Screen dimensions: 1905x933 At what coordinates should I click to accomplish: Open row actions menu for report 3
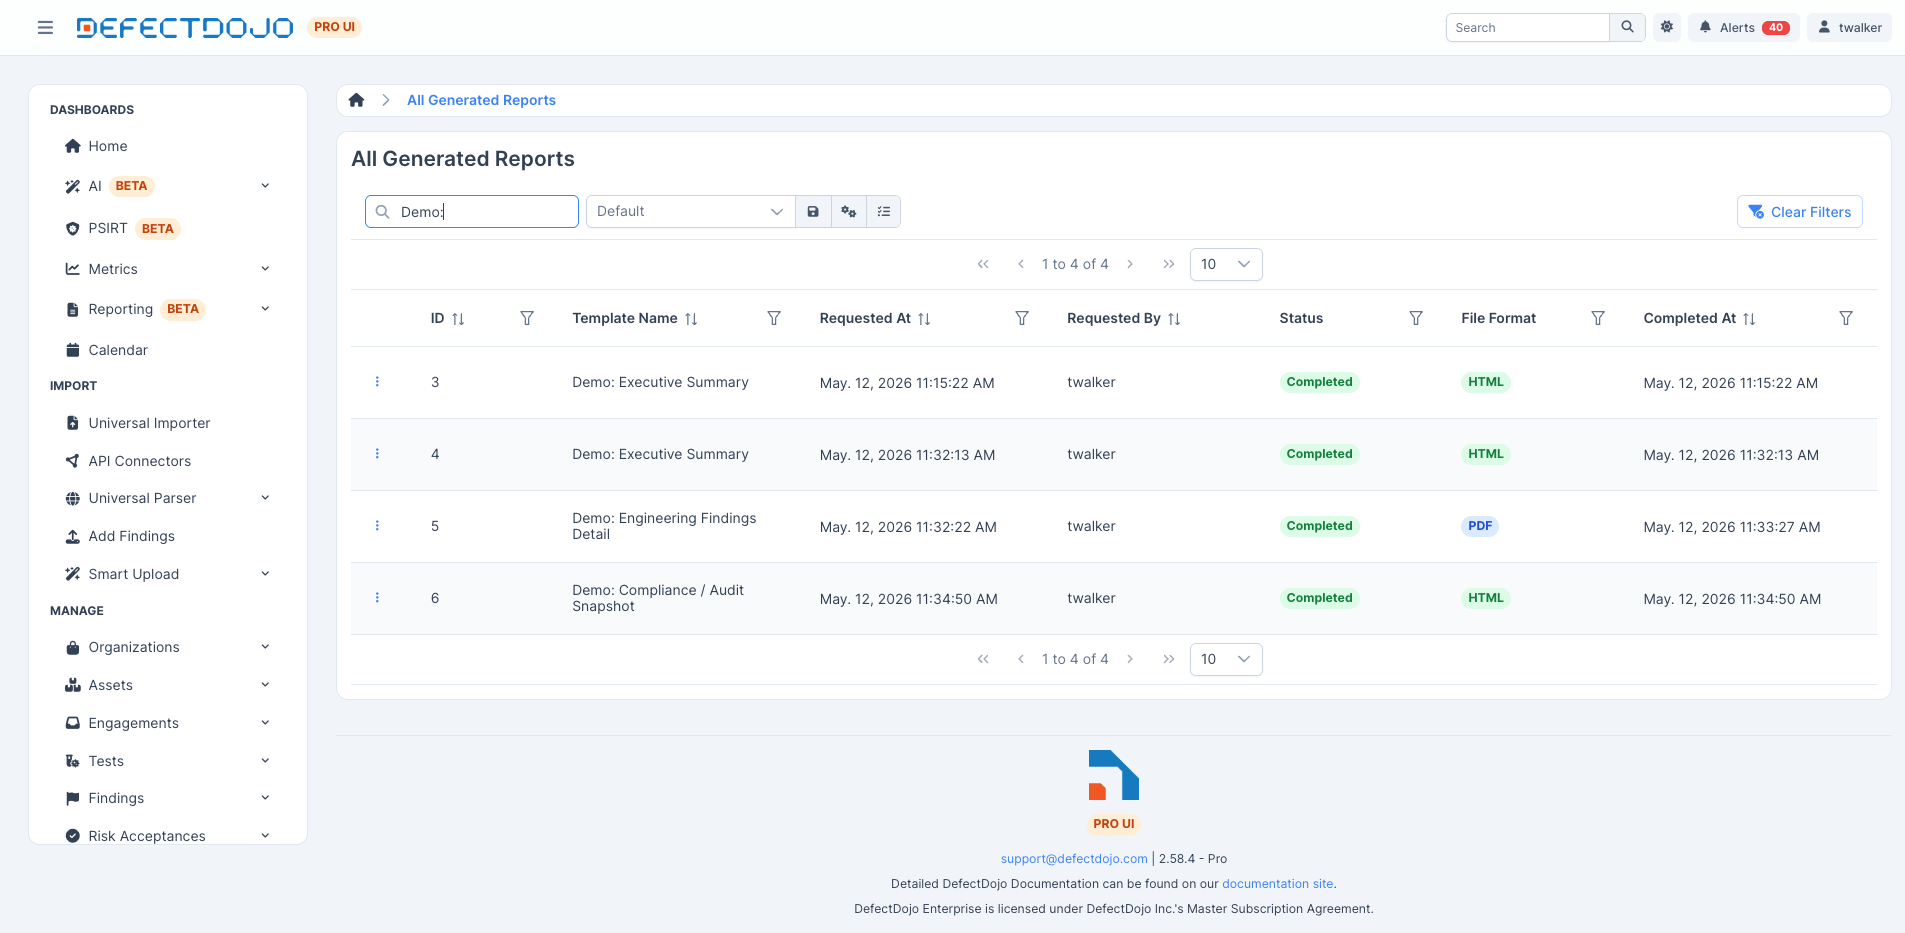point(377,382)
